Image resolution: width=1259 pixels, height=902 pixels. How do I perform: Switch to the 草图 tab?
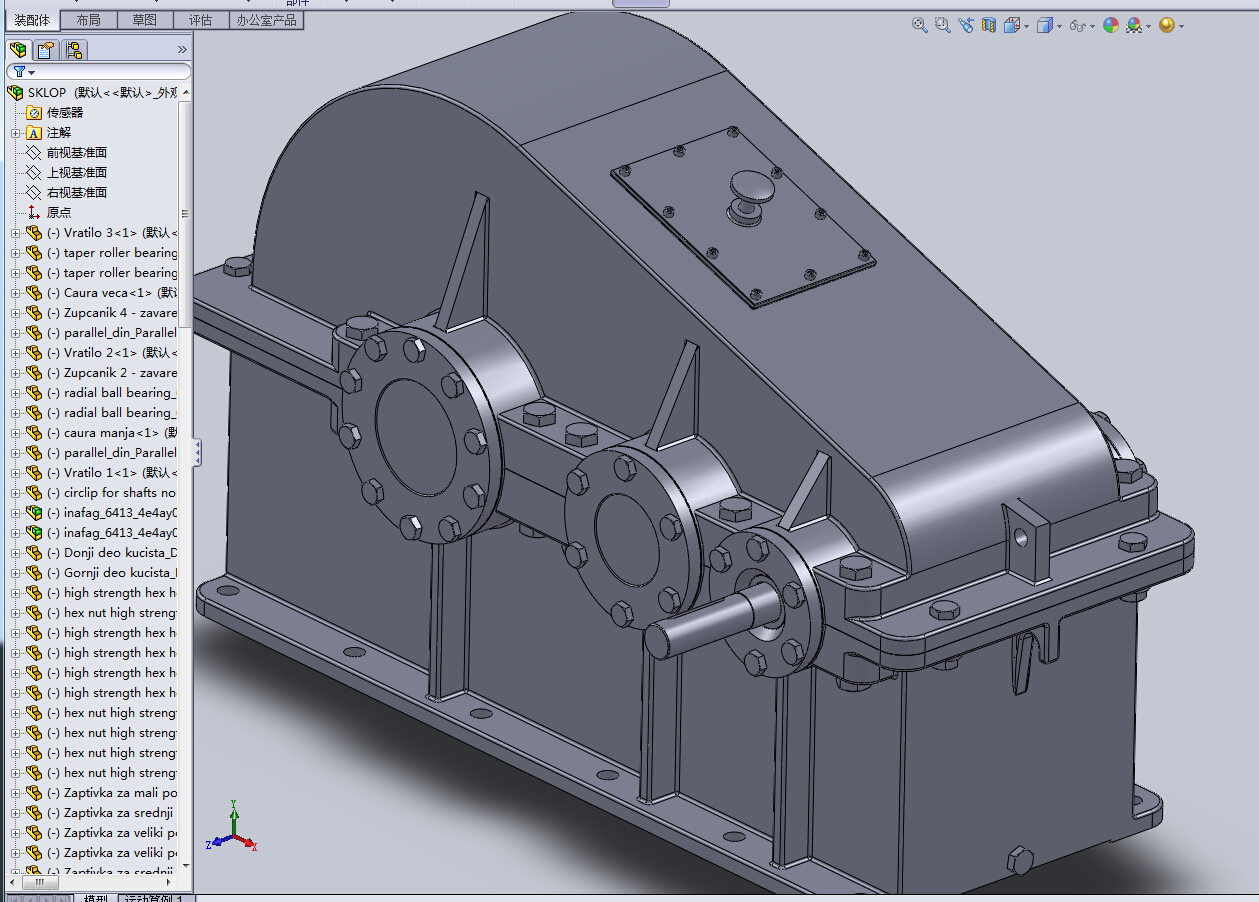pyautogui.click(x=145, y=20)
